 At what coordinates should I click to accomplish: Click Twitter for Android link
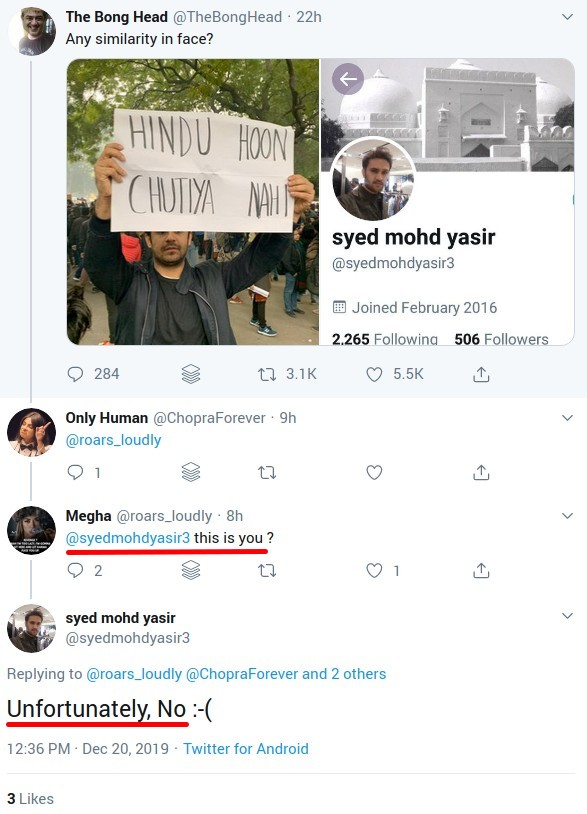245,749
